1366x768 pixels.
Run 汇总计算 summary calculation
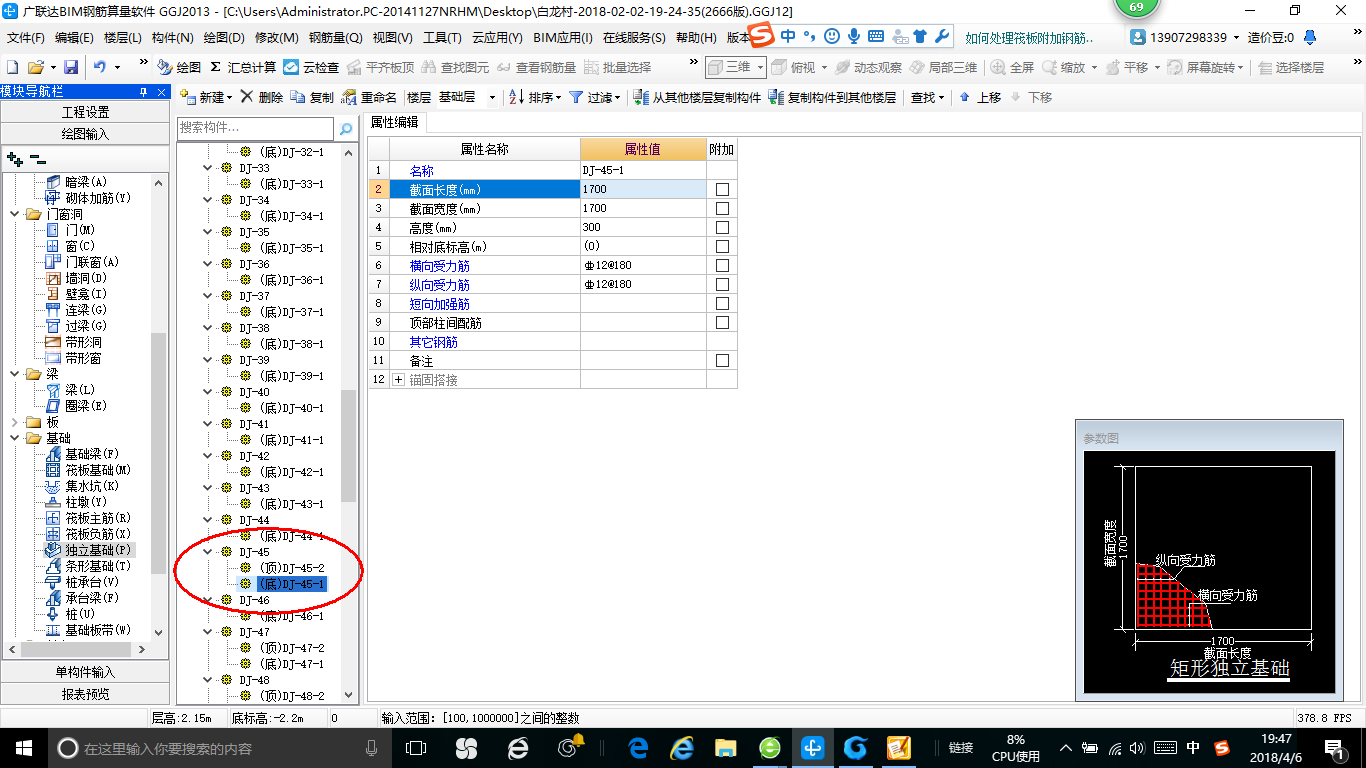pos(243,67)
